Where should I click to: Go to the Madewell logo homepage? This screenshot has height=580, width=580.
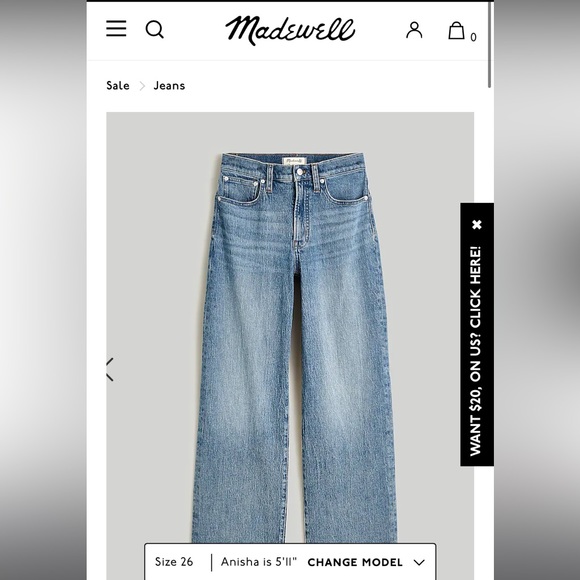coord(290,30)
